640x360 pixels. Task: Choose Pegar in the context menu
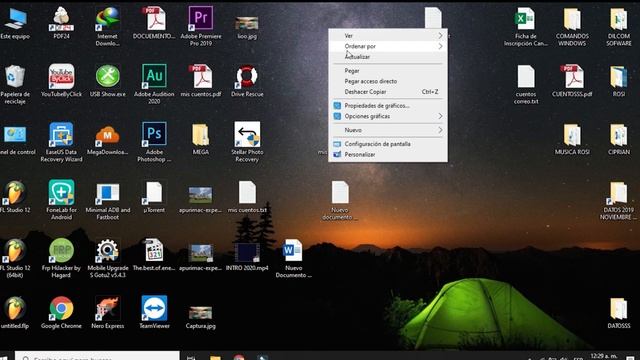tap(388, 71)
